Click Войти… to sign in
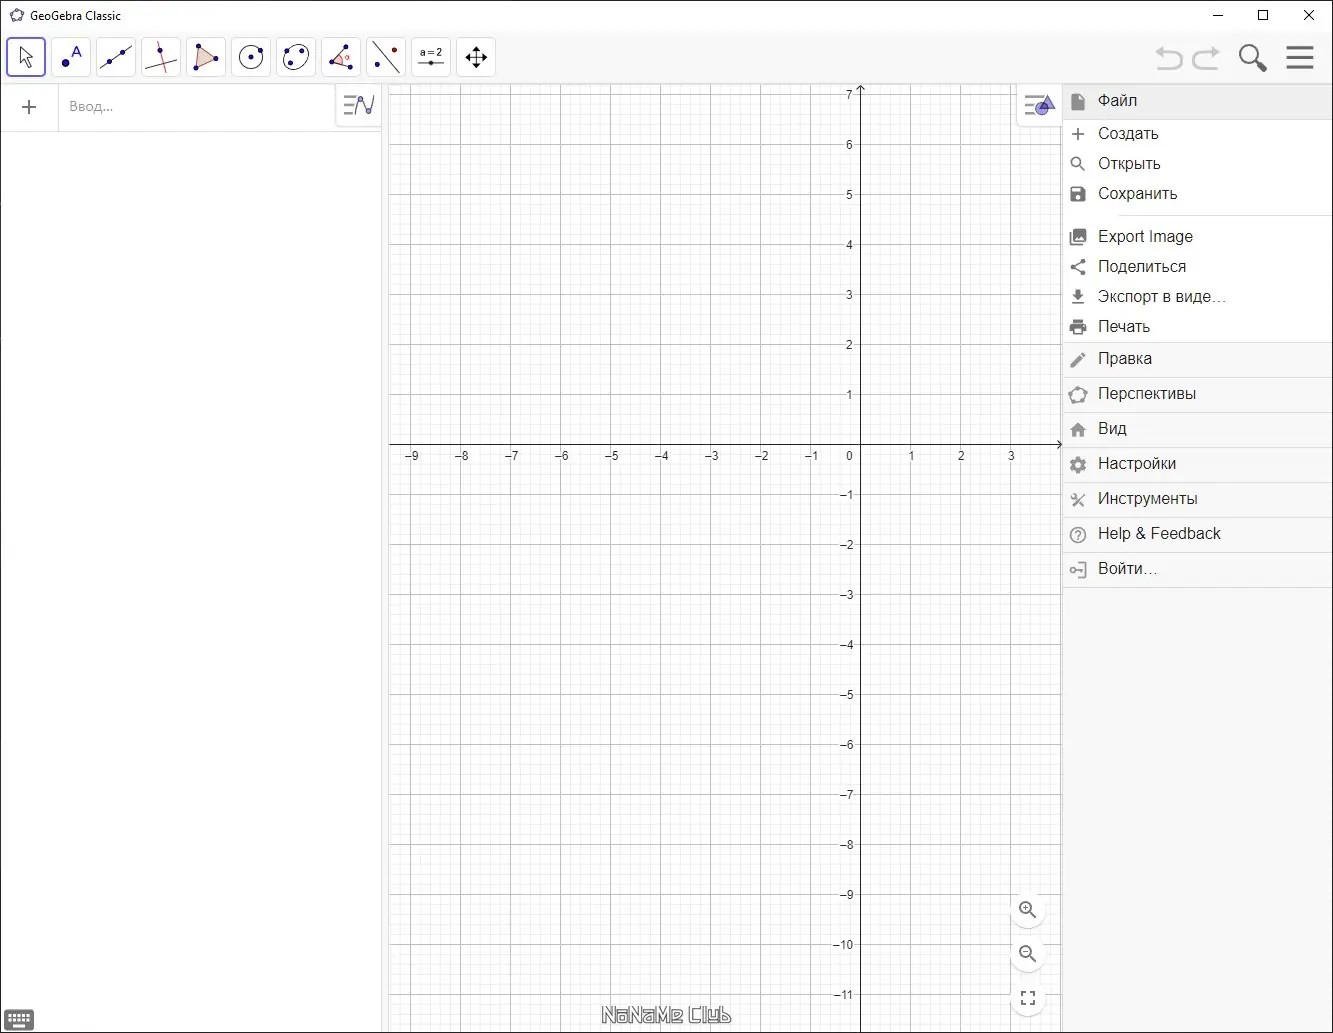Viewport: 1333px width, 1033px height. click(x=1198, y=570)
